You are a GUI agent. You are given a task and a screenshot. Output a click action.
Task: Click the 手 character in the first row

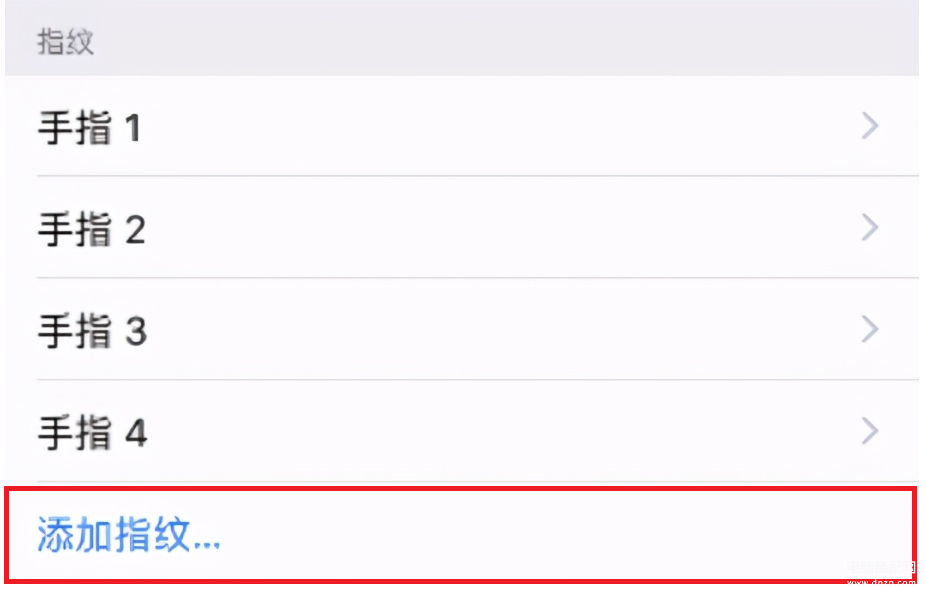tap(56, 128)
